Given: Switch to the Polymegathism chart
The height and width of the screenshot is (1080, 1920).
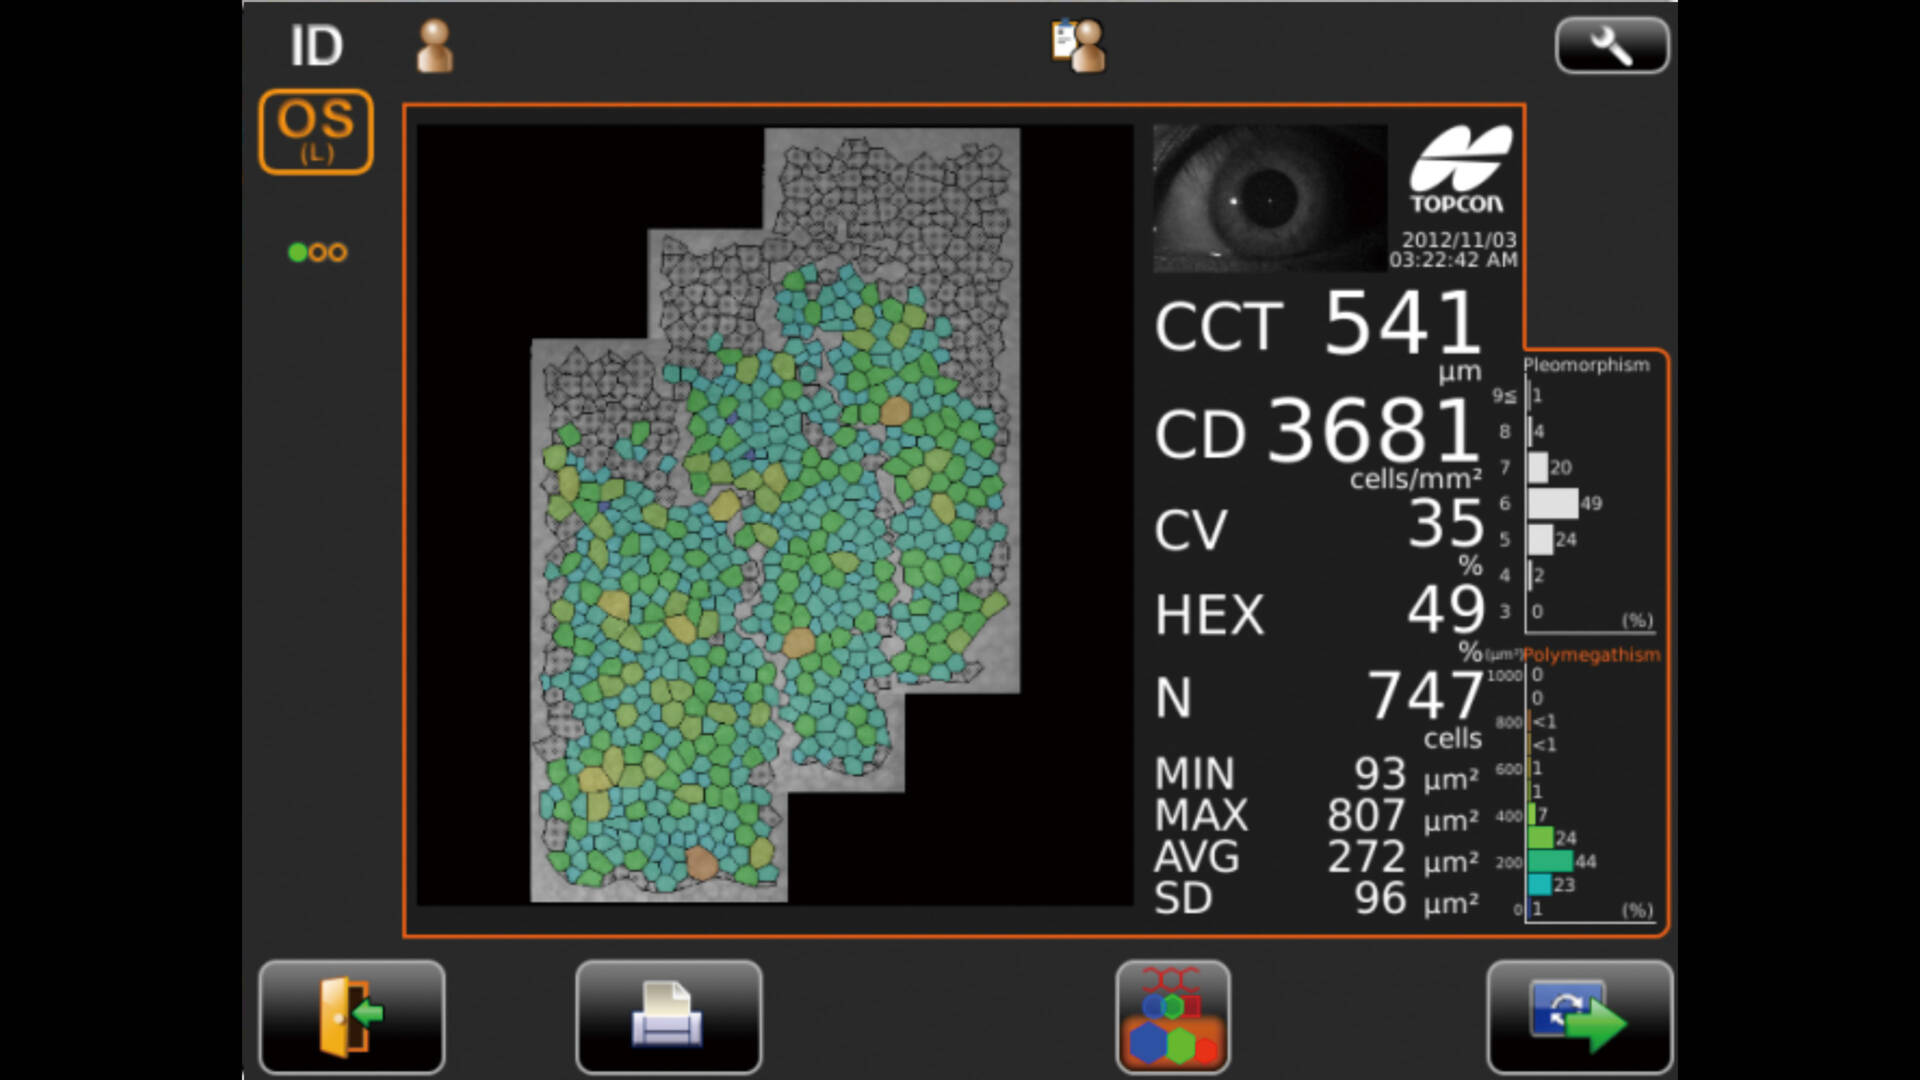Looking at the screenshot, I should click(x=1591, y=655).
